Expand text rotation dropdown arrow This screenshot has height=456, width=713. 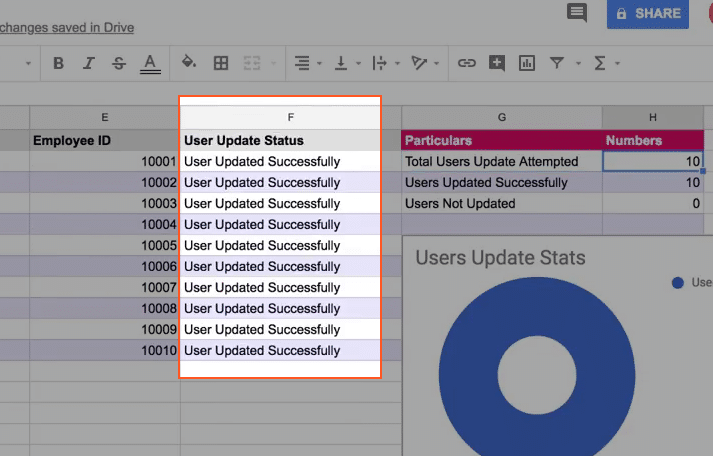pos(437,63)
